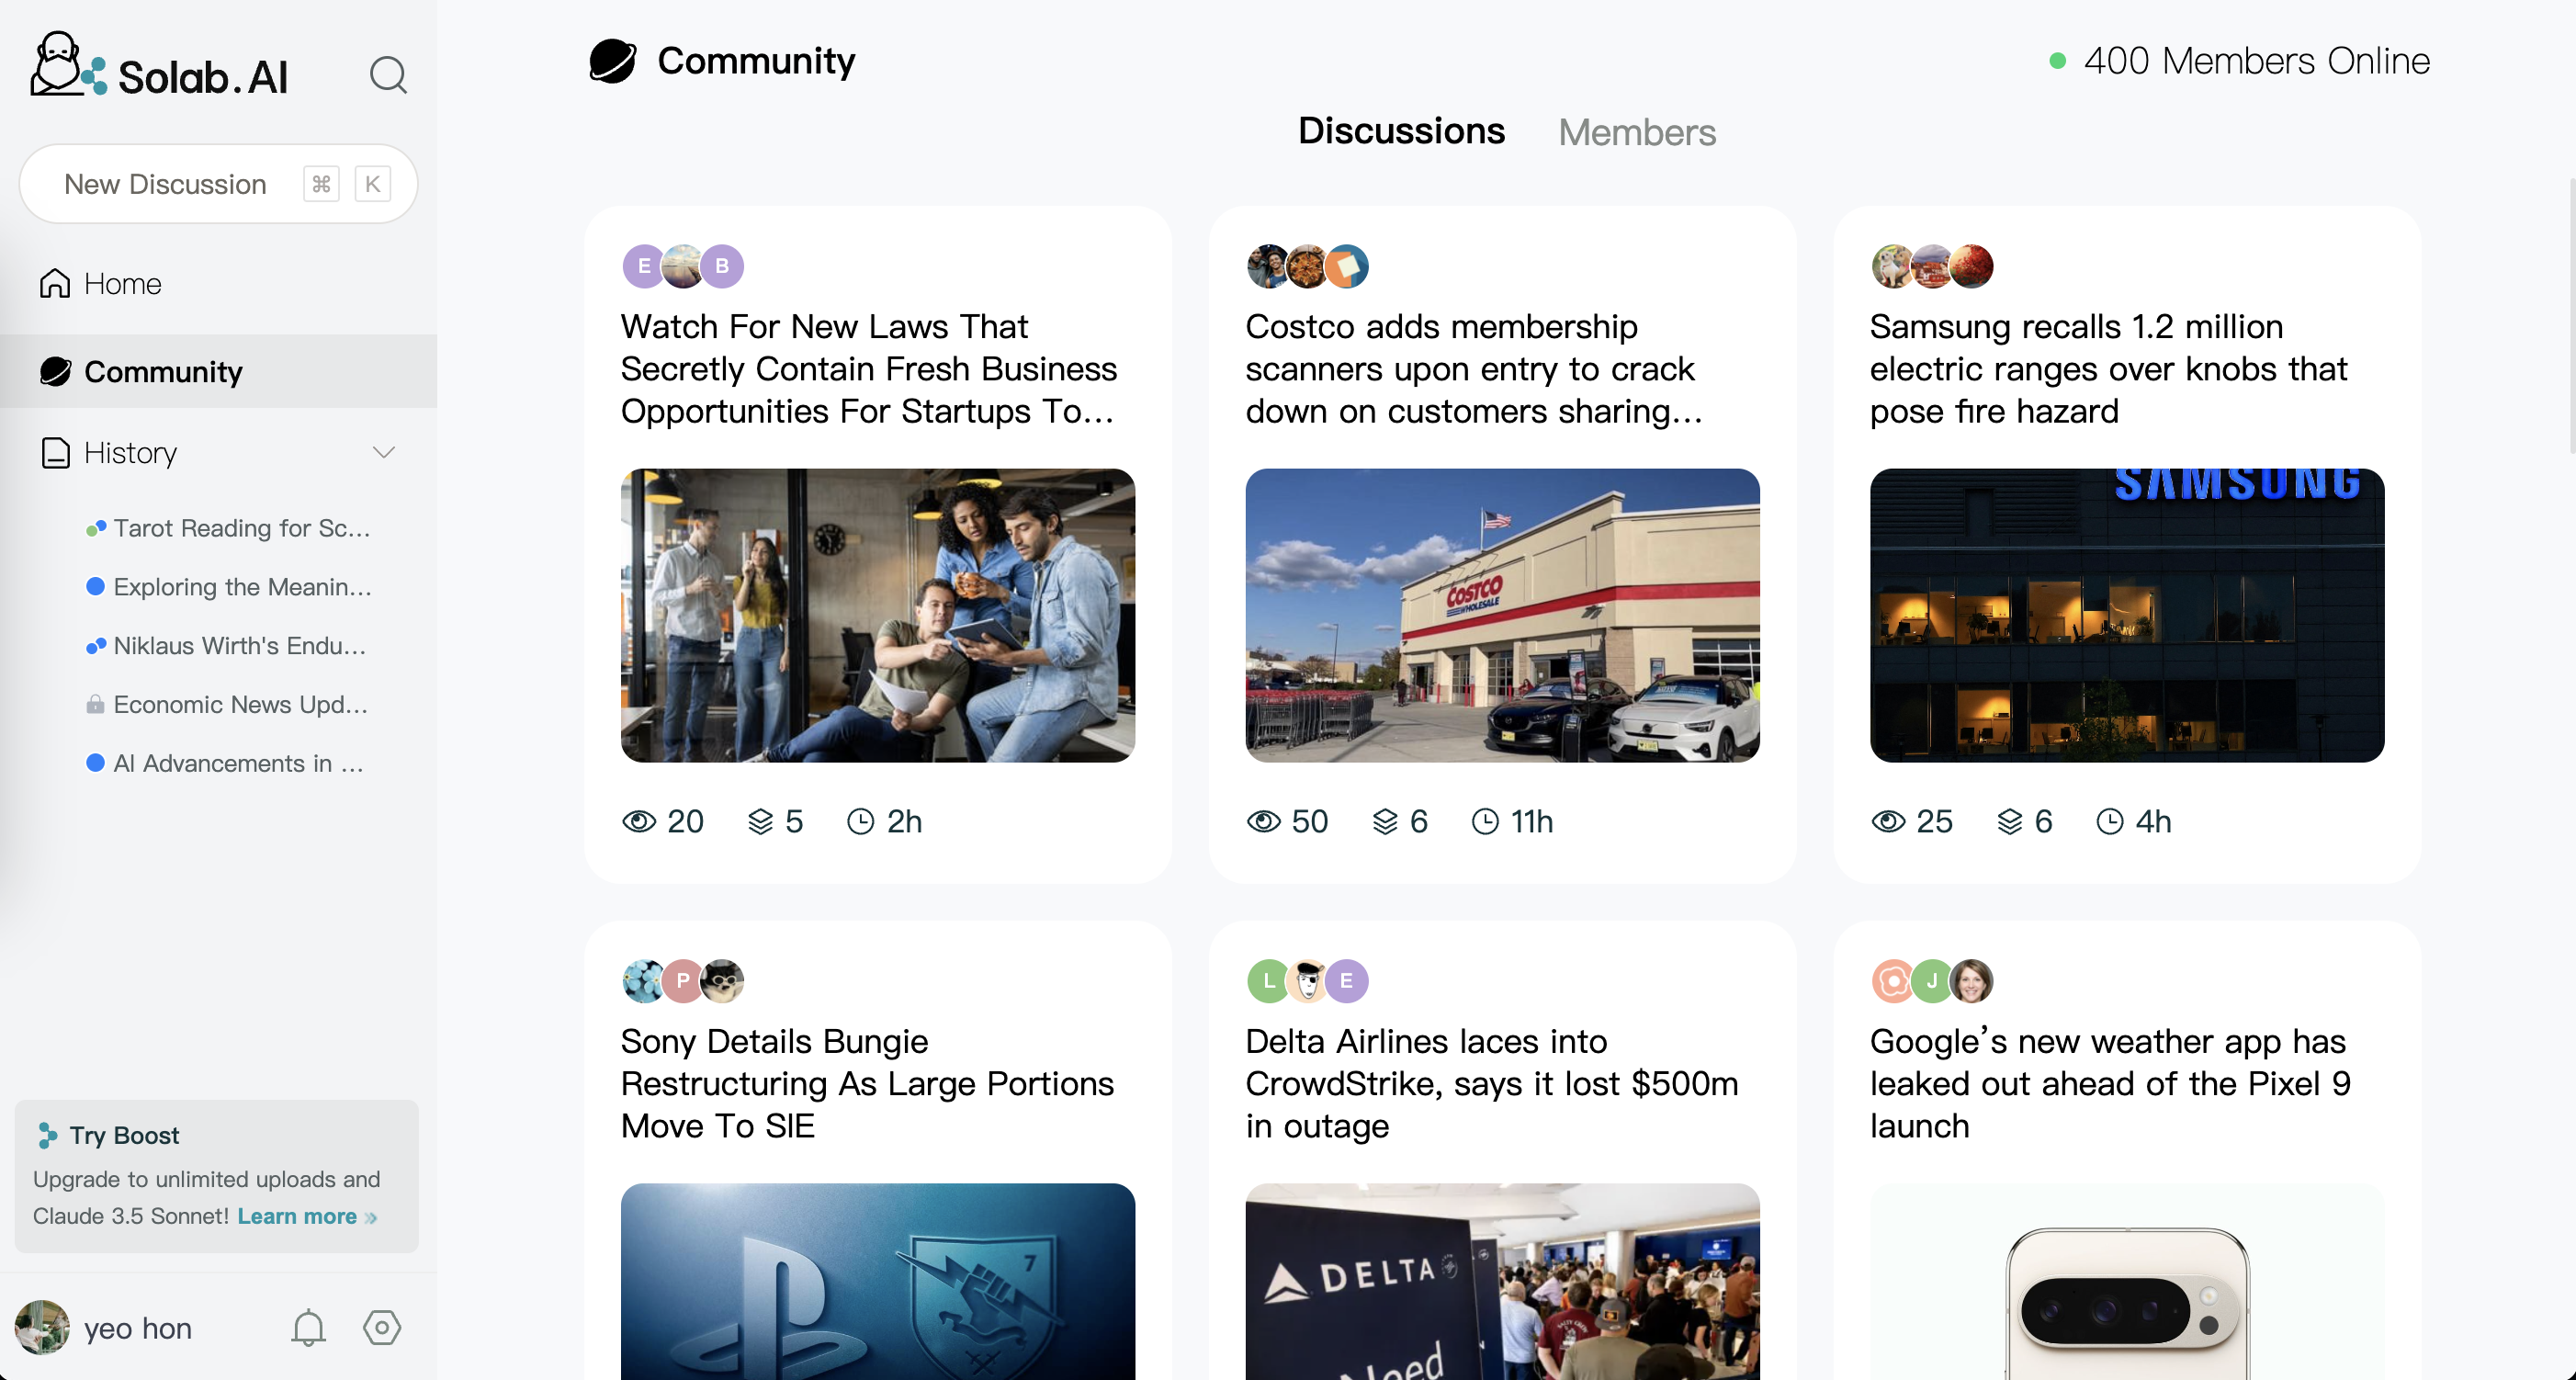This screenshot has width=2576, height=1380.
Task: Click the Home house icon
Action: coord(54,284)
